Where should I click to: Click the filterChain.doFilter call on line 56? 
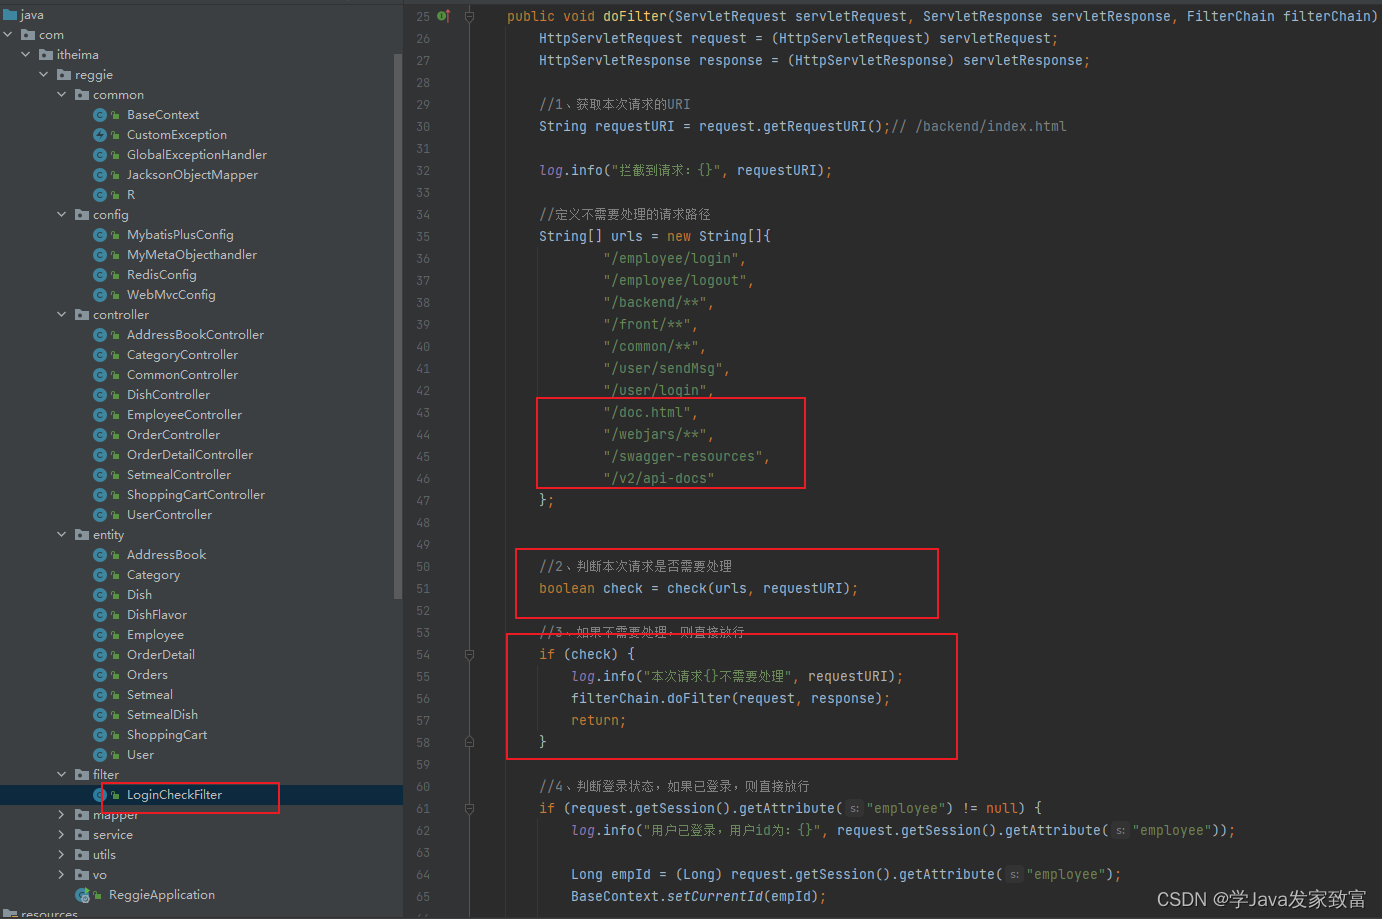[731, 699]
